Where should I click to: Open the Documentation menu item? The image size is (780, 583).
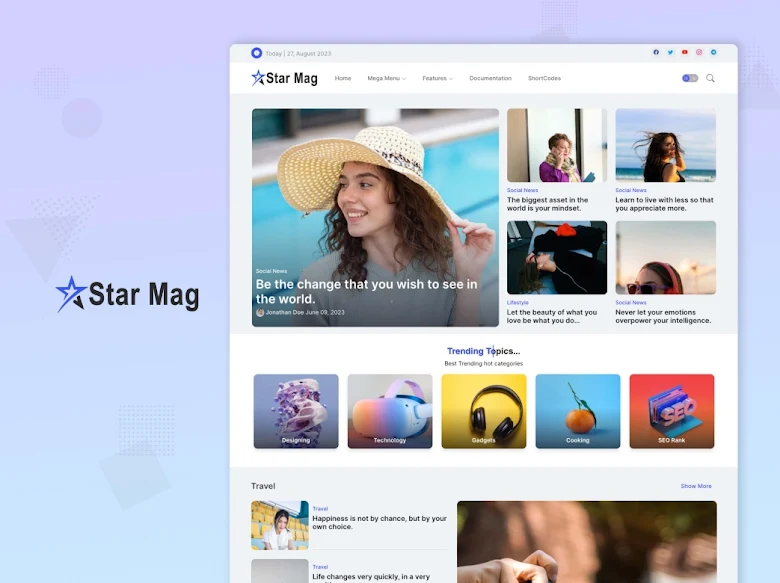pyautogui.click(x=490, y=78)
